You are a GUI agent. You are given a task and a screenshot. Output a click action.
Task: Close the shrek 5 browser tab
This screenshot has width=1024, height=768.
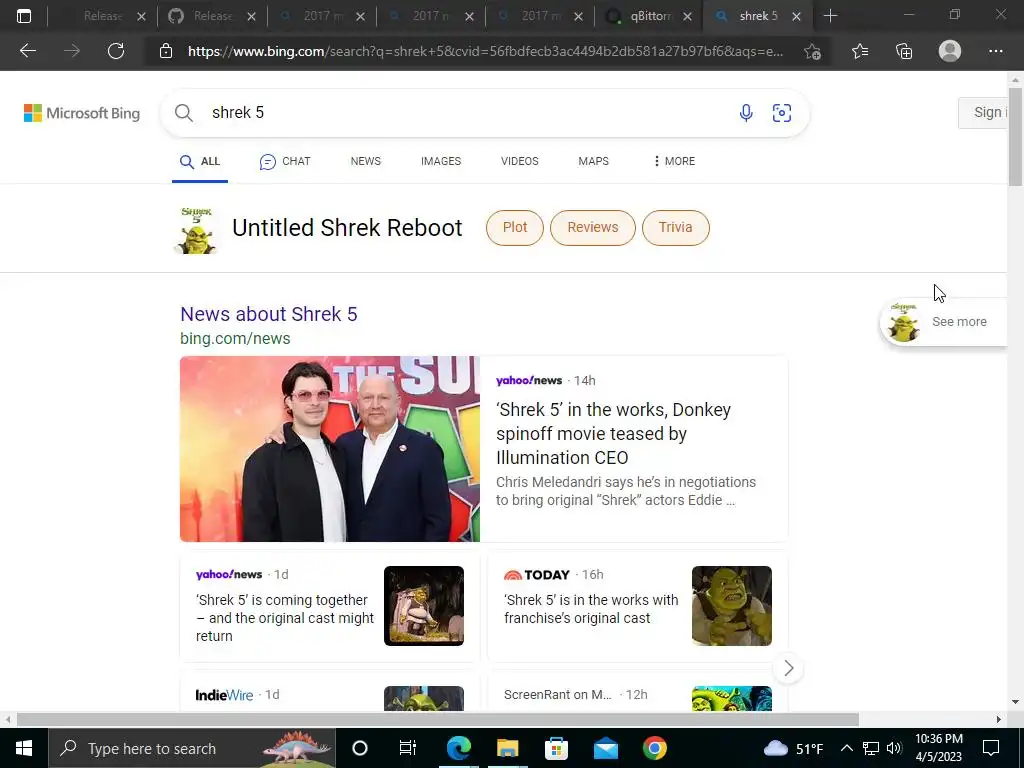click(x=796, y=17)
